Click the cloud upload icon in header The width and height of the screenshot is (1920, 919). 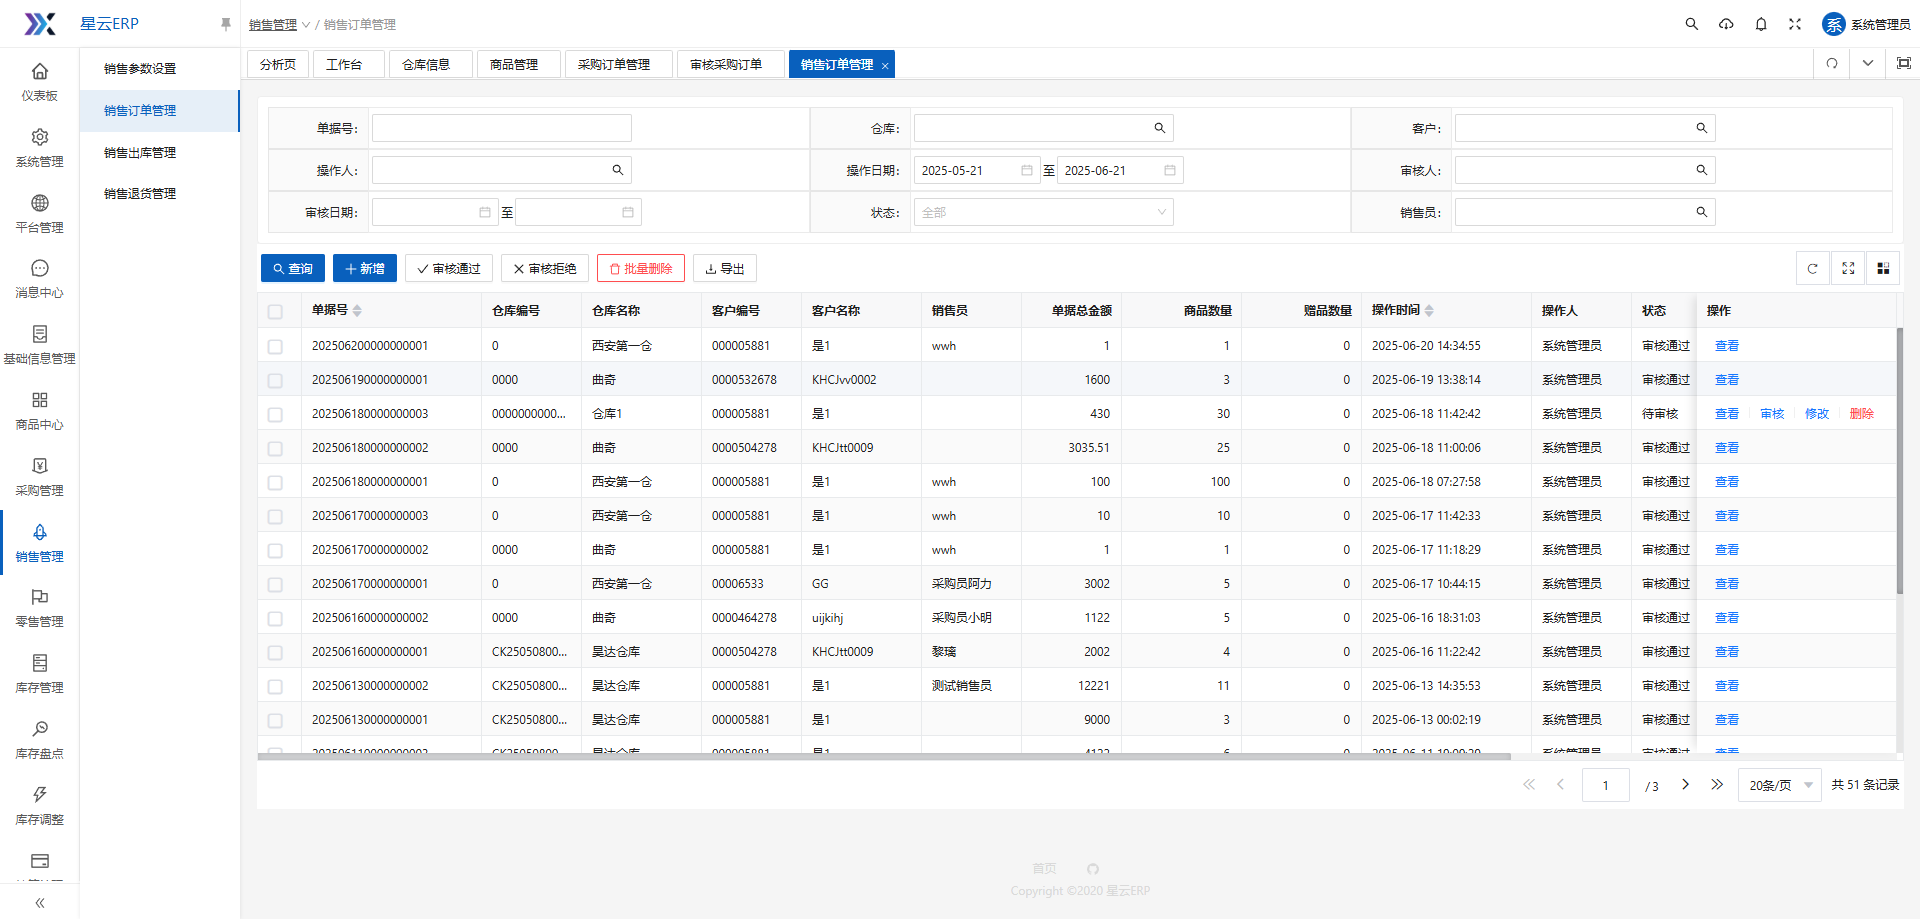pos(1726,24)
